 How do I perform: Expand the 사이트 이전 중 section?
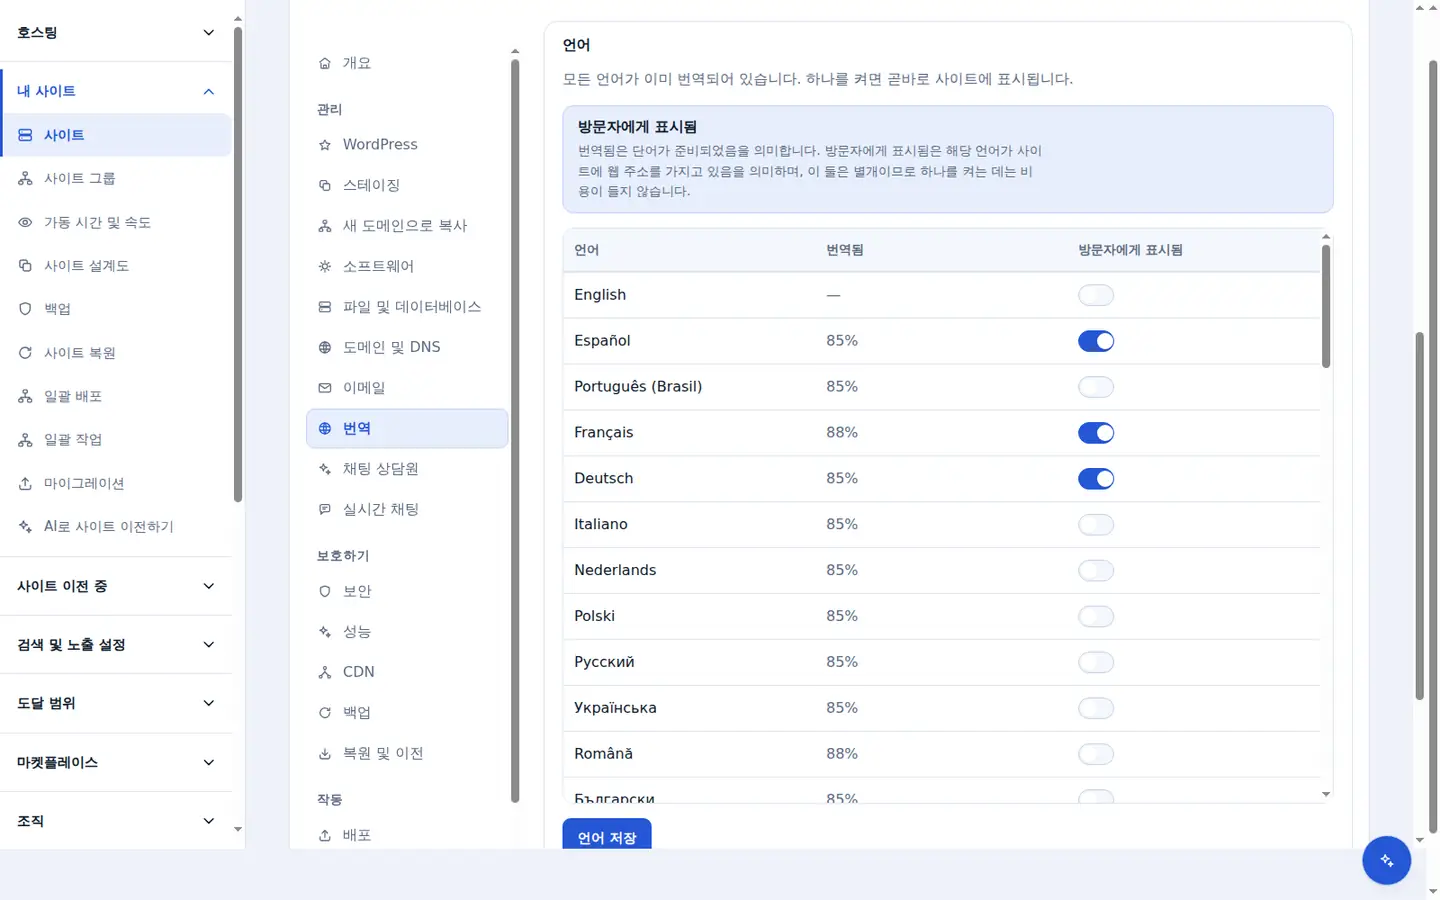tap(116, 586)
